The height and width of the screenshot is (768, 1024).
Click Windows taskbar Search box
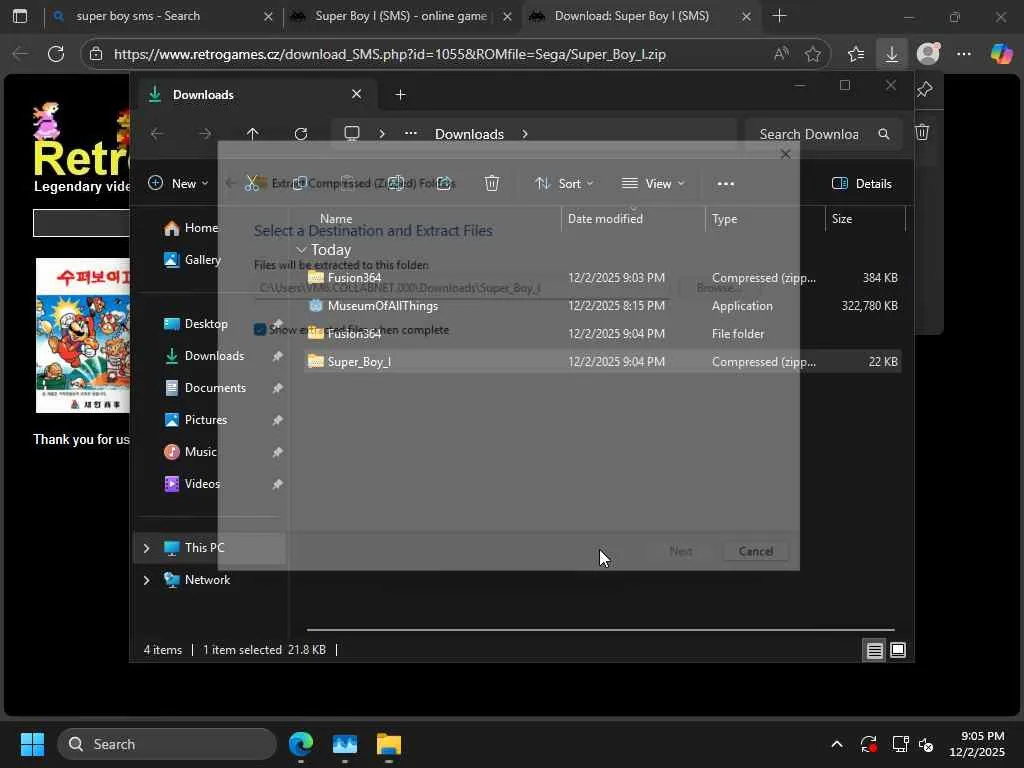[167, 744]
